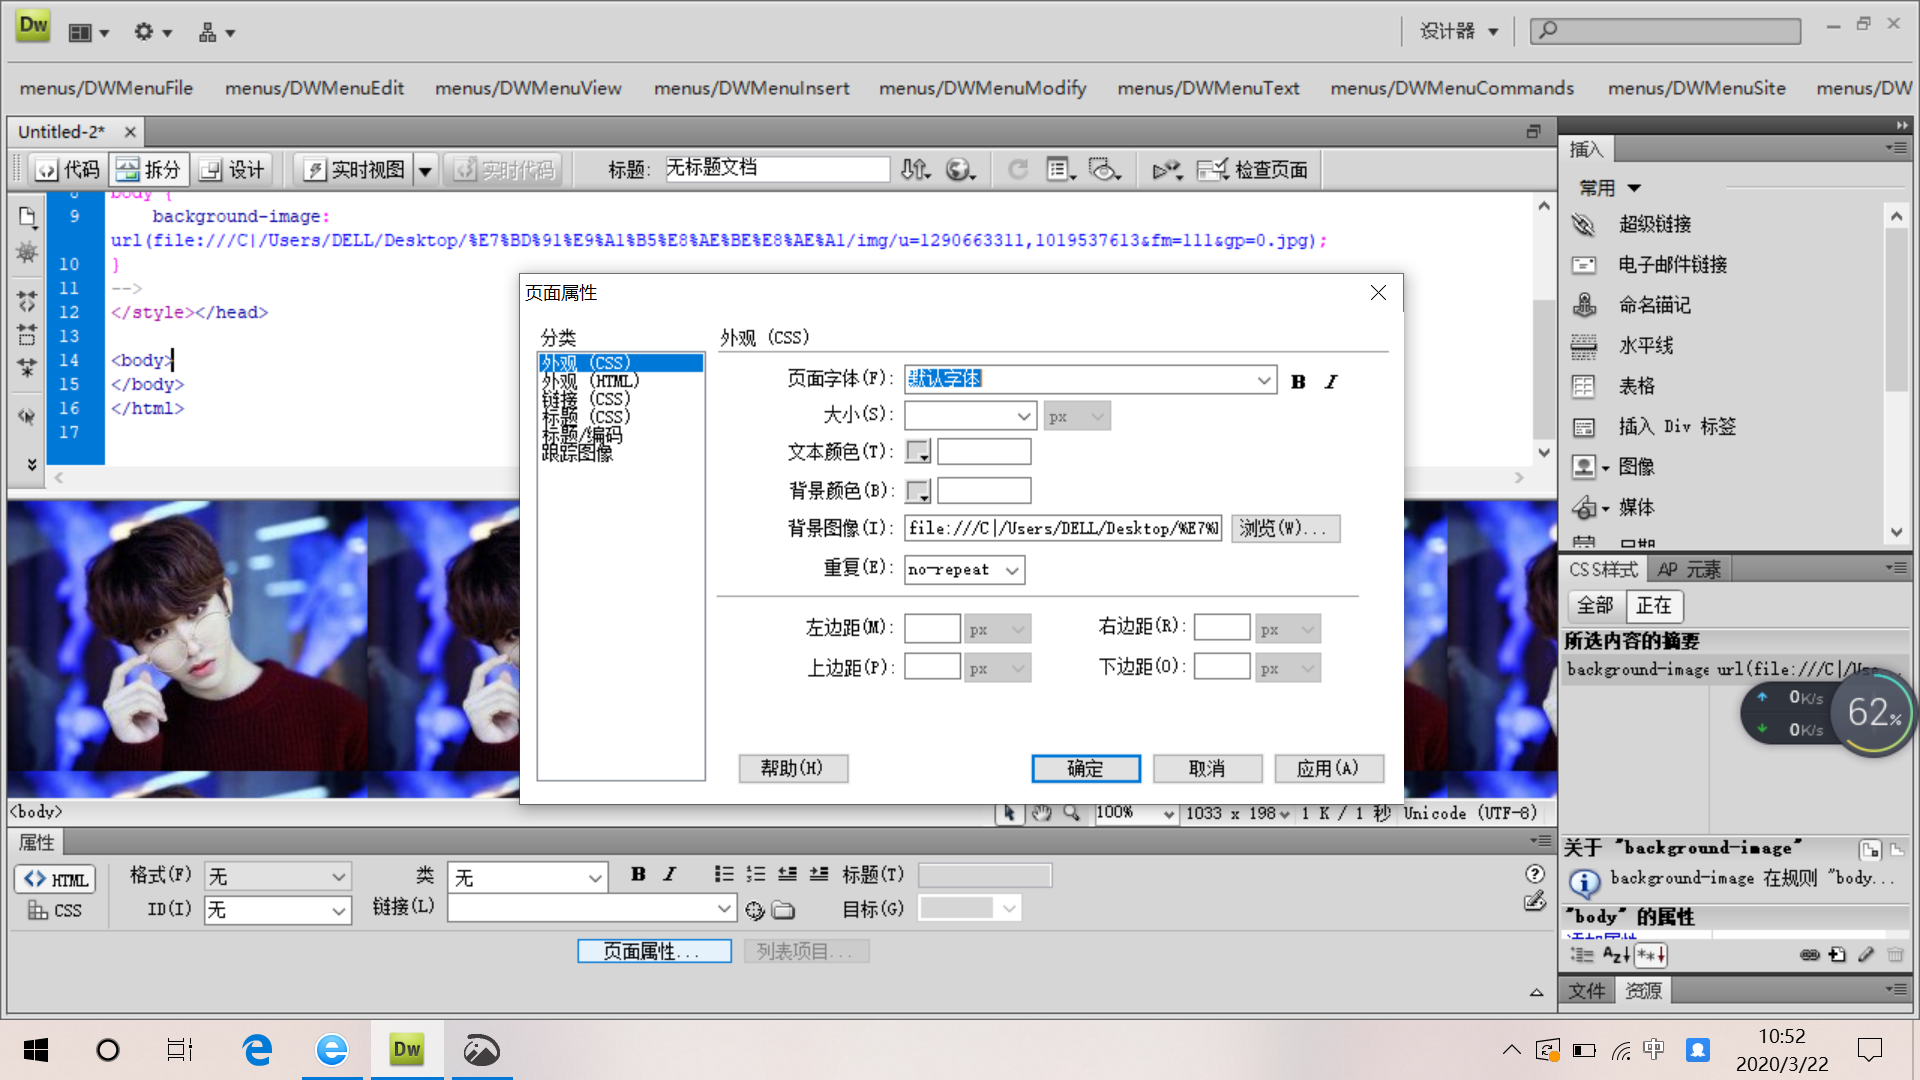Toggle italic formatting in the property inspector
The image size is (1920, 1080).
pyautogui.click(x=668, y=874)
